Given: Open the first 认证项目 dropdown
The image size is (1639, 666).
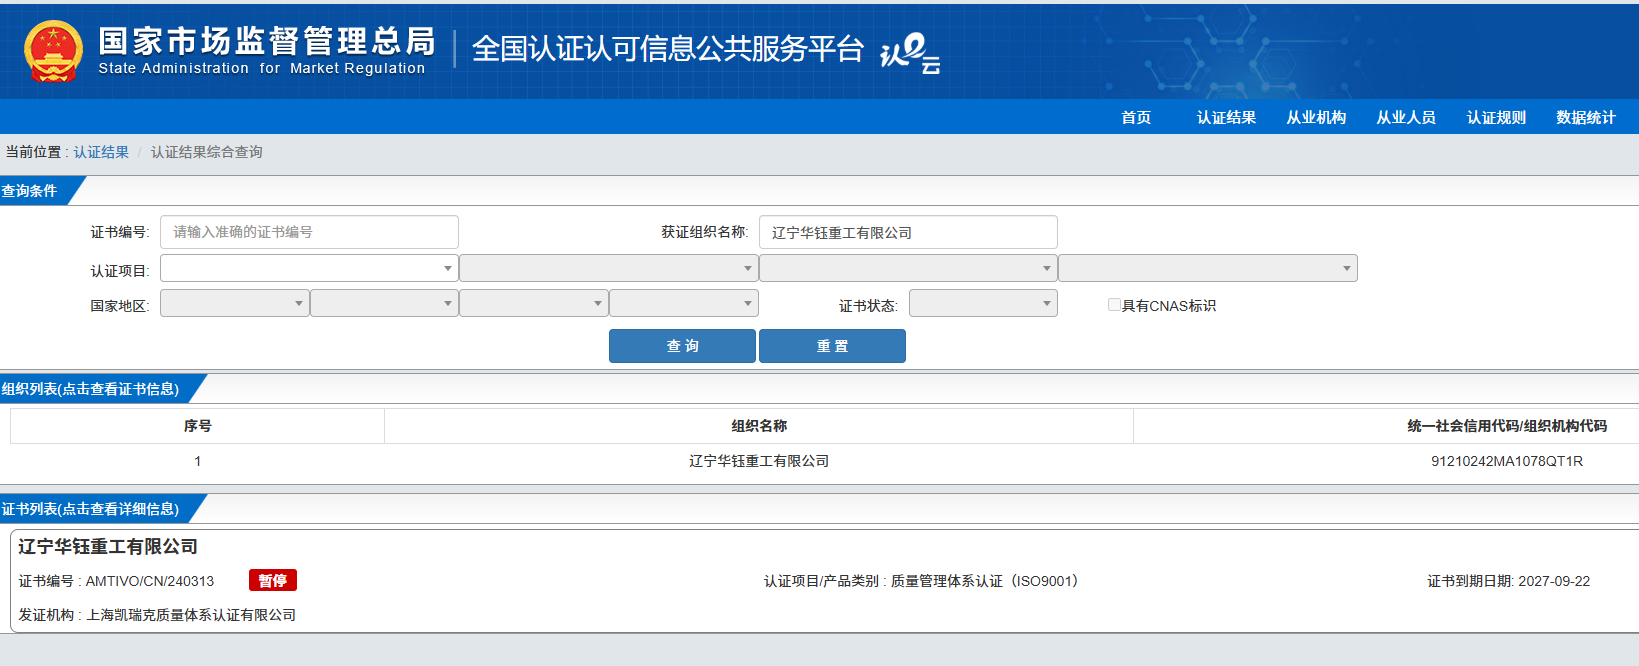Looking at the screenshot, I should click(x=309, y=268).
